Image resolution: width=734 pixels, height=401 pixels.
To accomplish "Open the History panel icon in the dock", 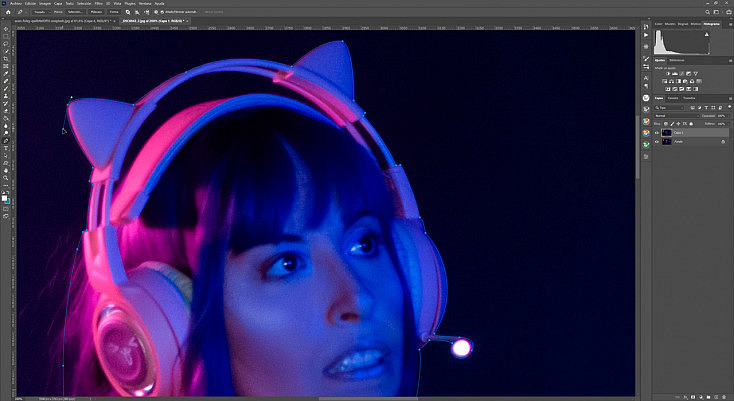I will pos(646,26).
